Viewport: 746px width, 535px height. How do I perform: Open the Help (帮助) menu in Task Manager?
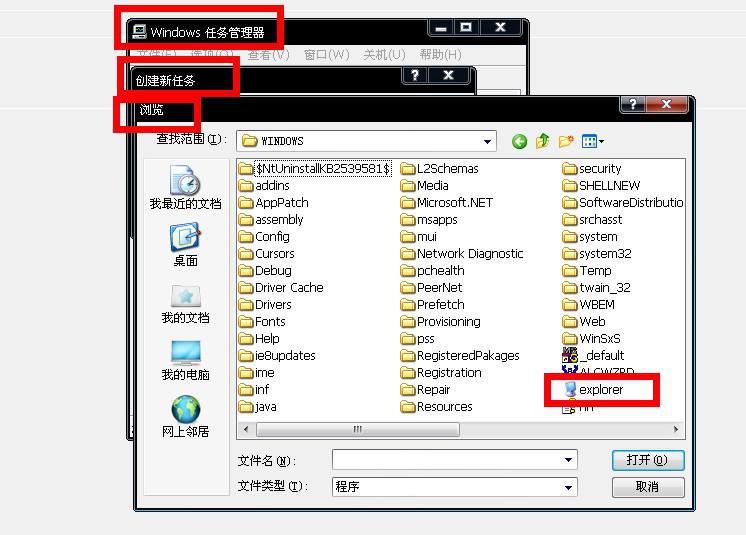[441, 55]
